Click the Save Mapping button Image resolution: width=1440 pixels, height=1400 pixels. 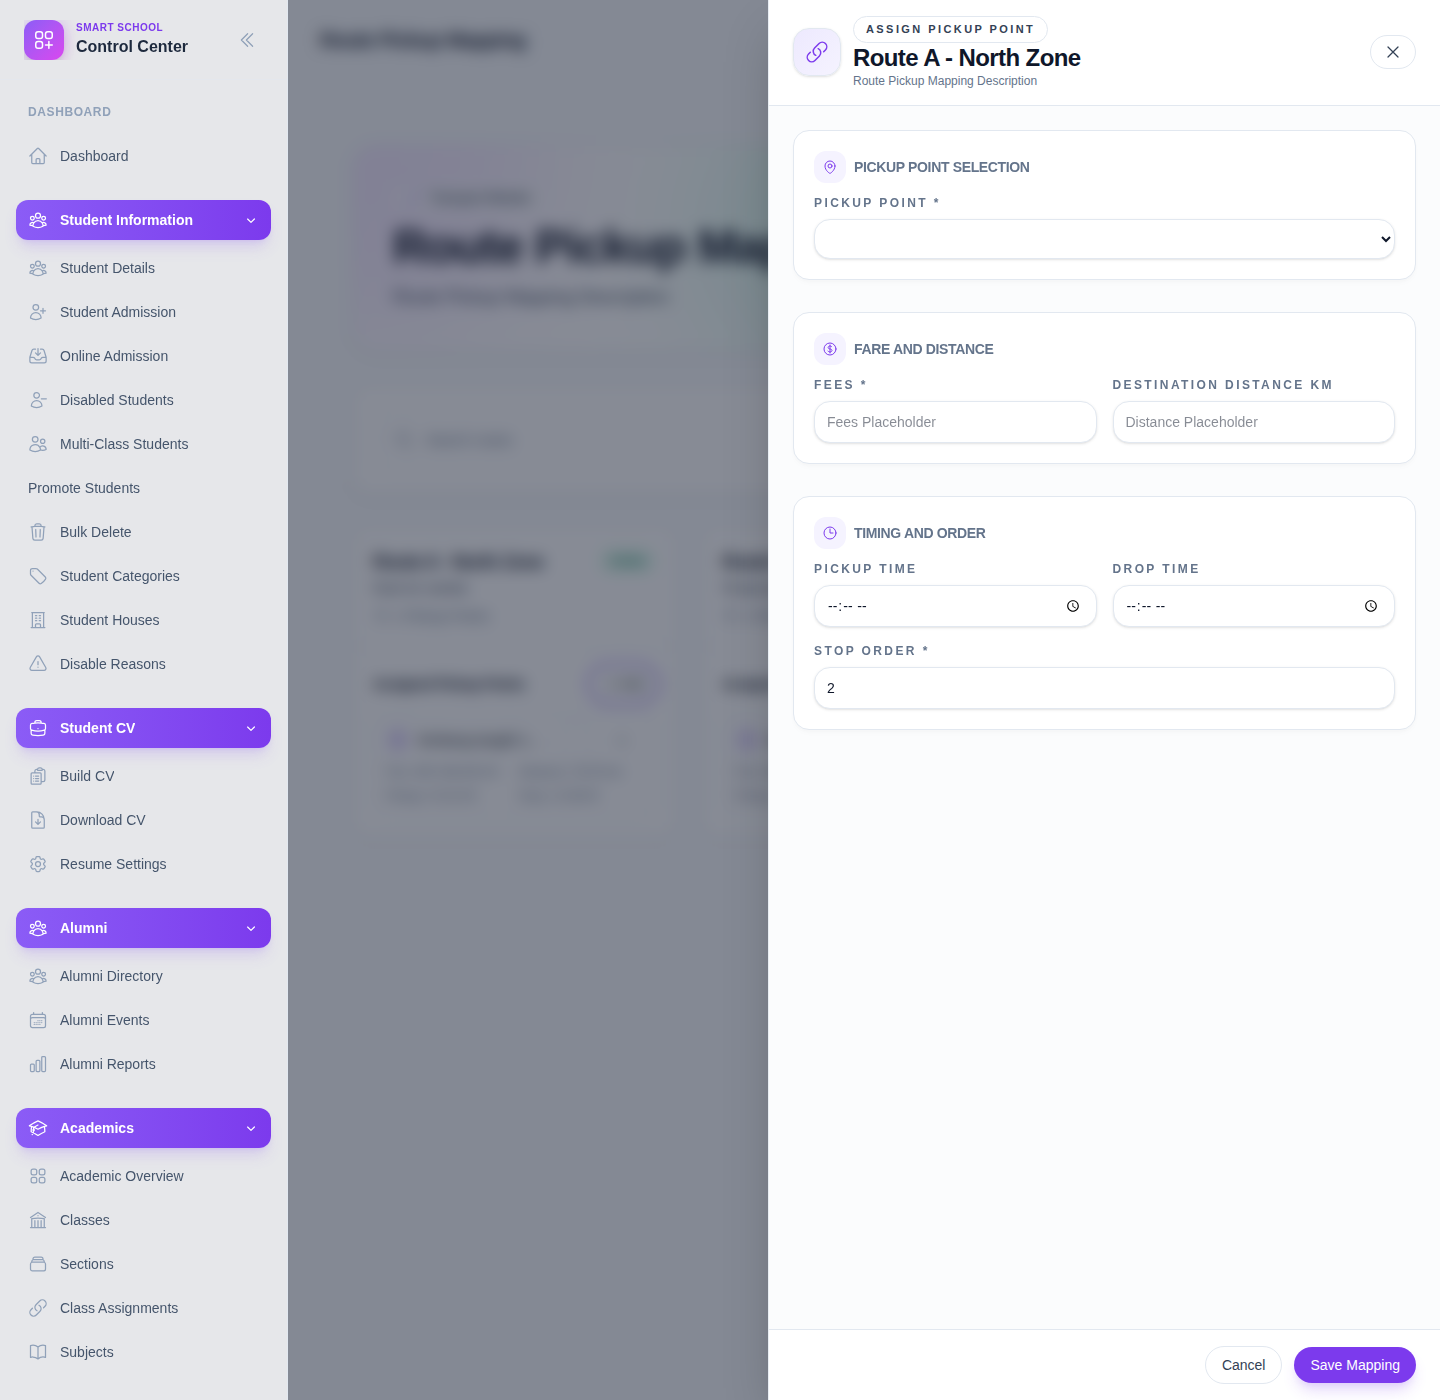1354,1365
